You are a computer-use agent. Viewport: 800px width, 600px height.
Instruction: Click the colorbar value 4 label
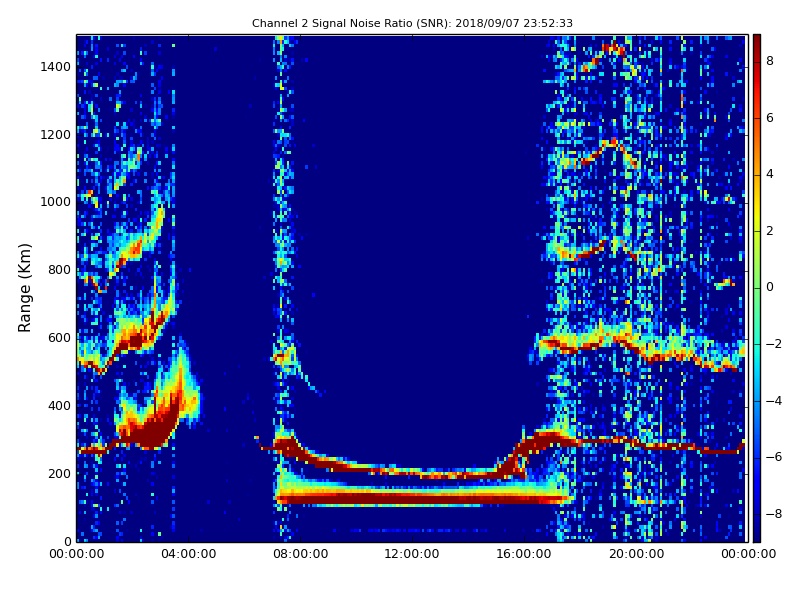[x=770, y=174]
